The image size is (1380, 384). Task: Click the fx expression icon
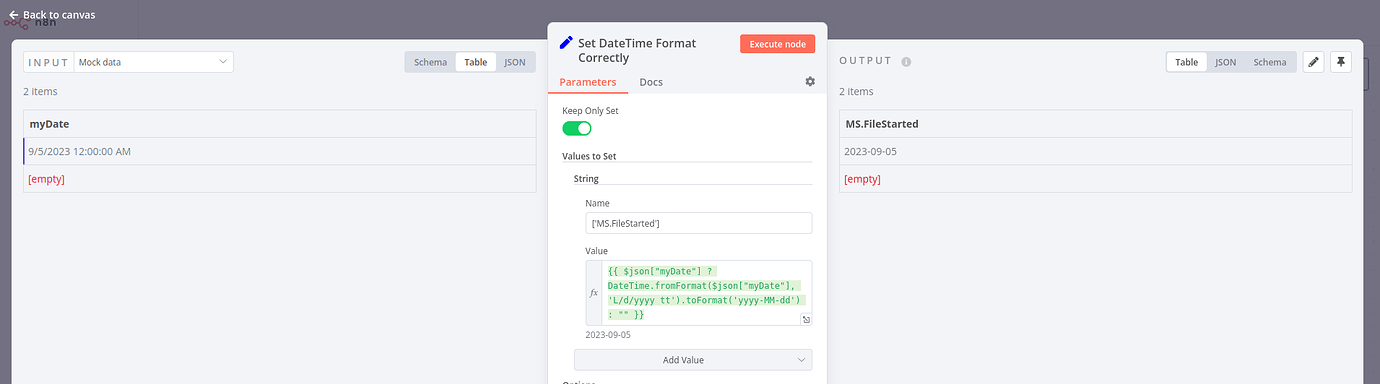(594, 293)
